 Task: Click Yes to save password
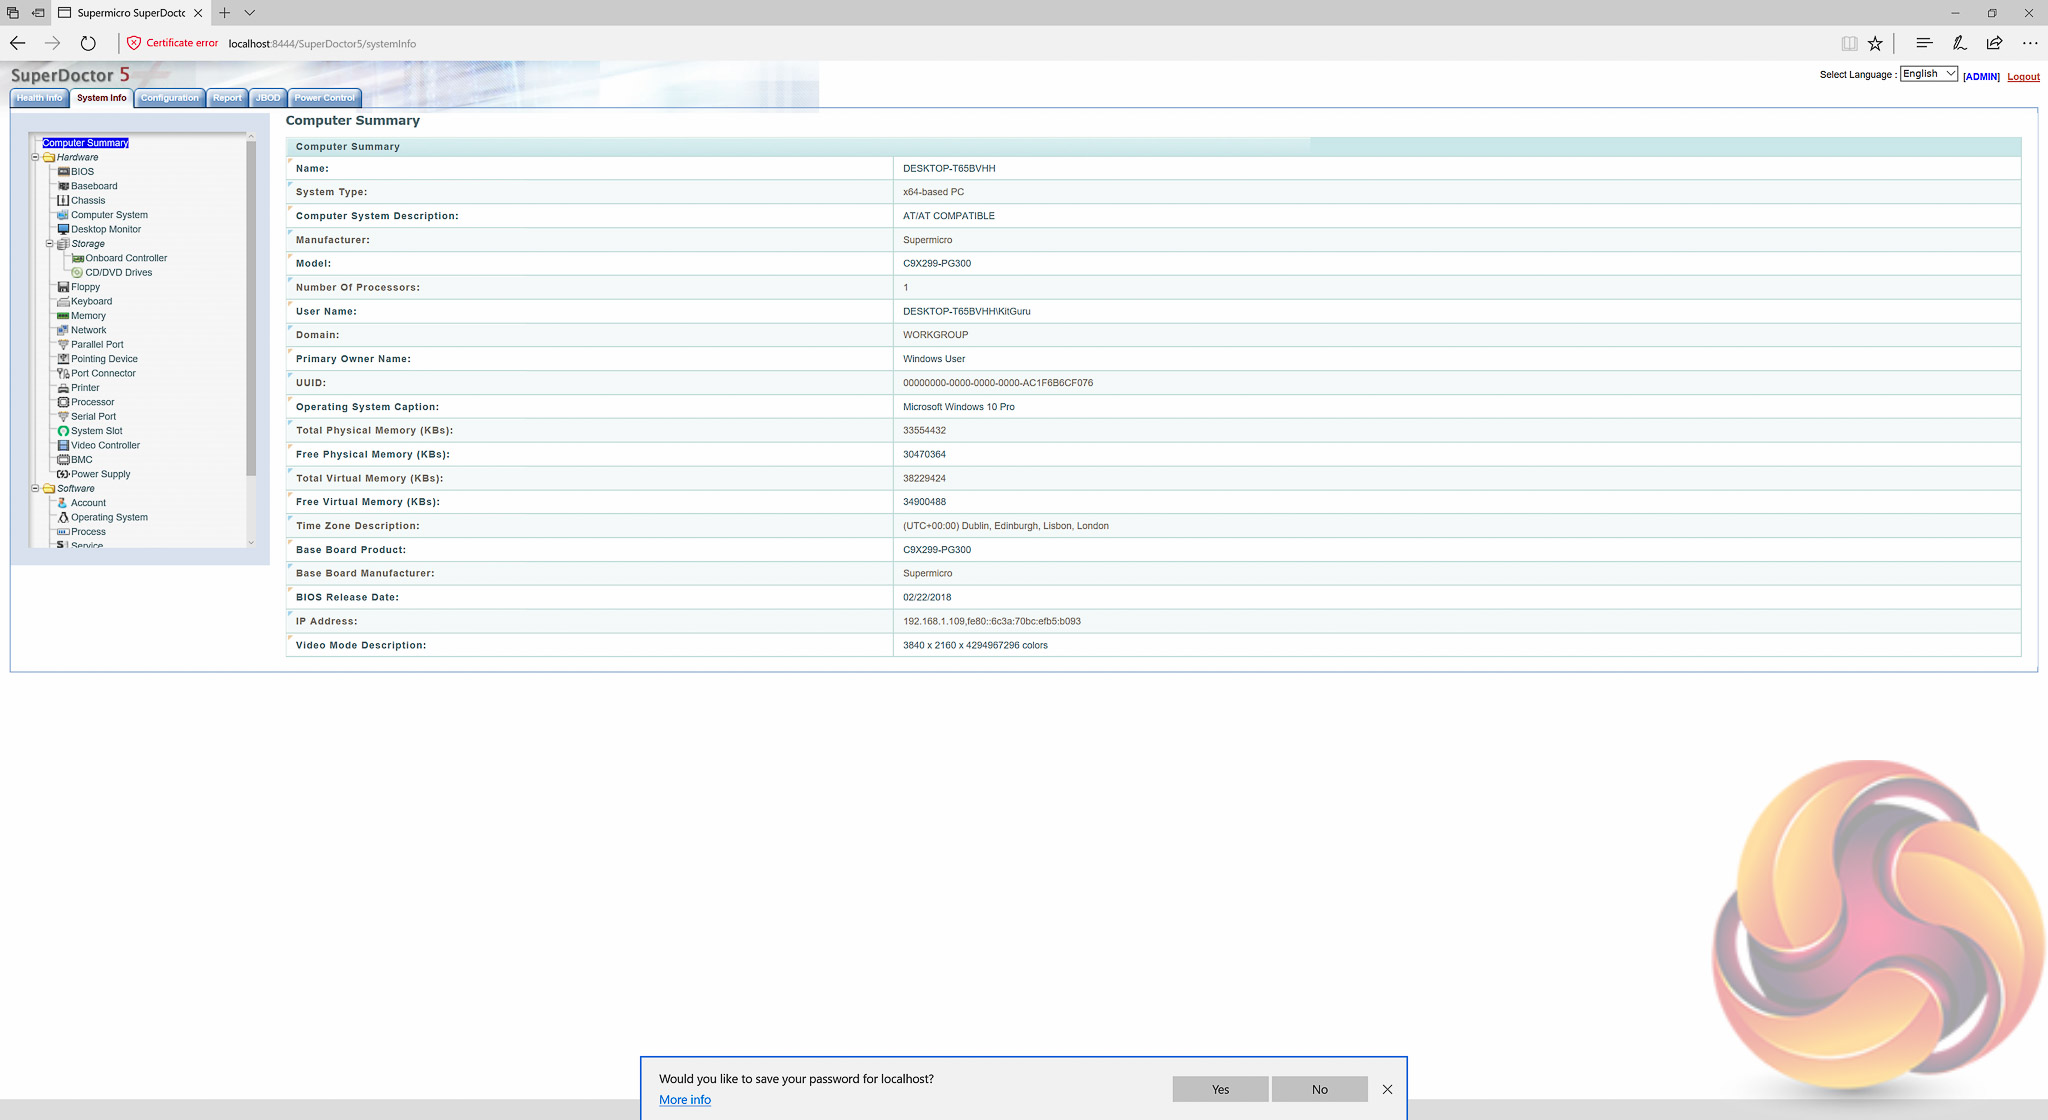tap(1220, 1089)
